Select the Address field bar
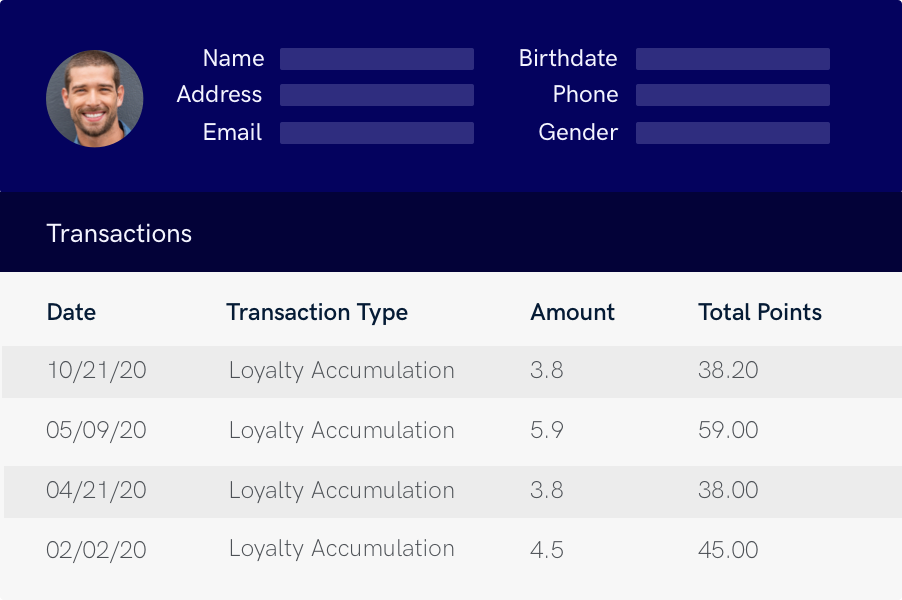 pos(376,95)
